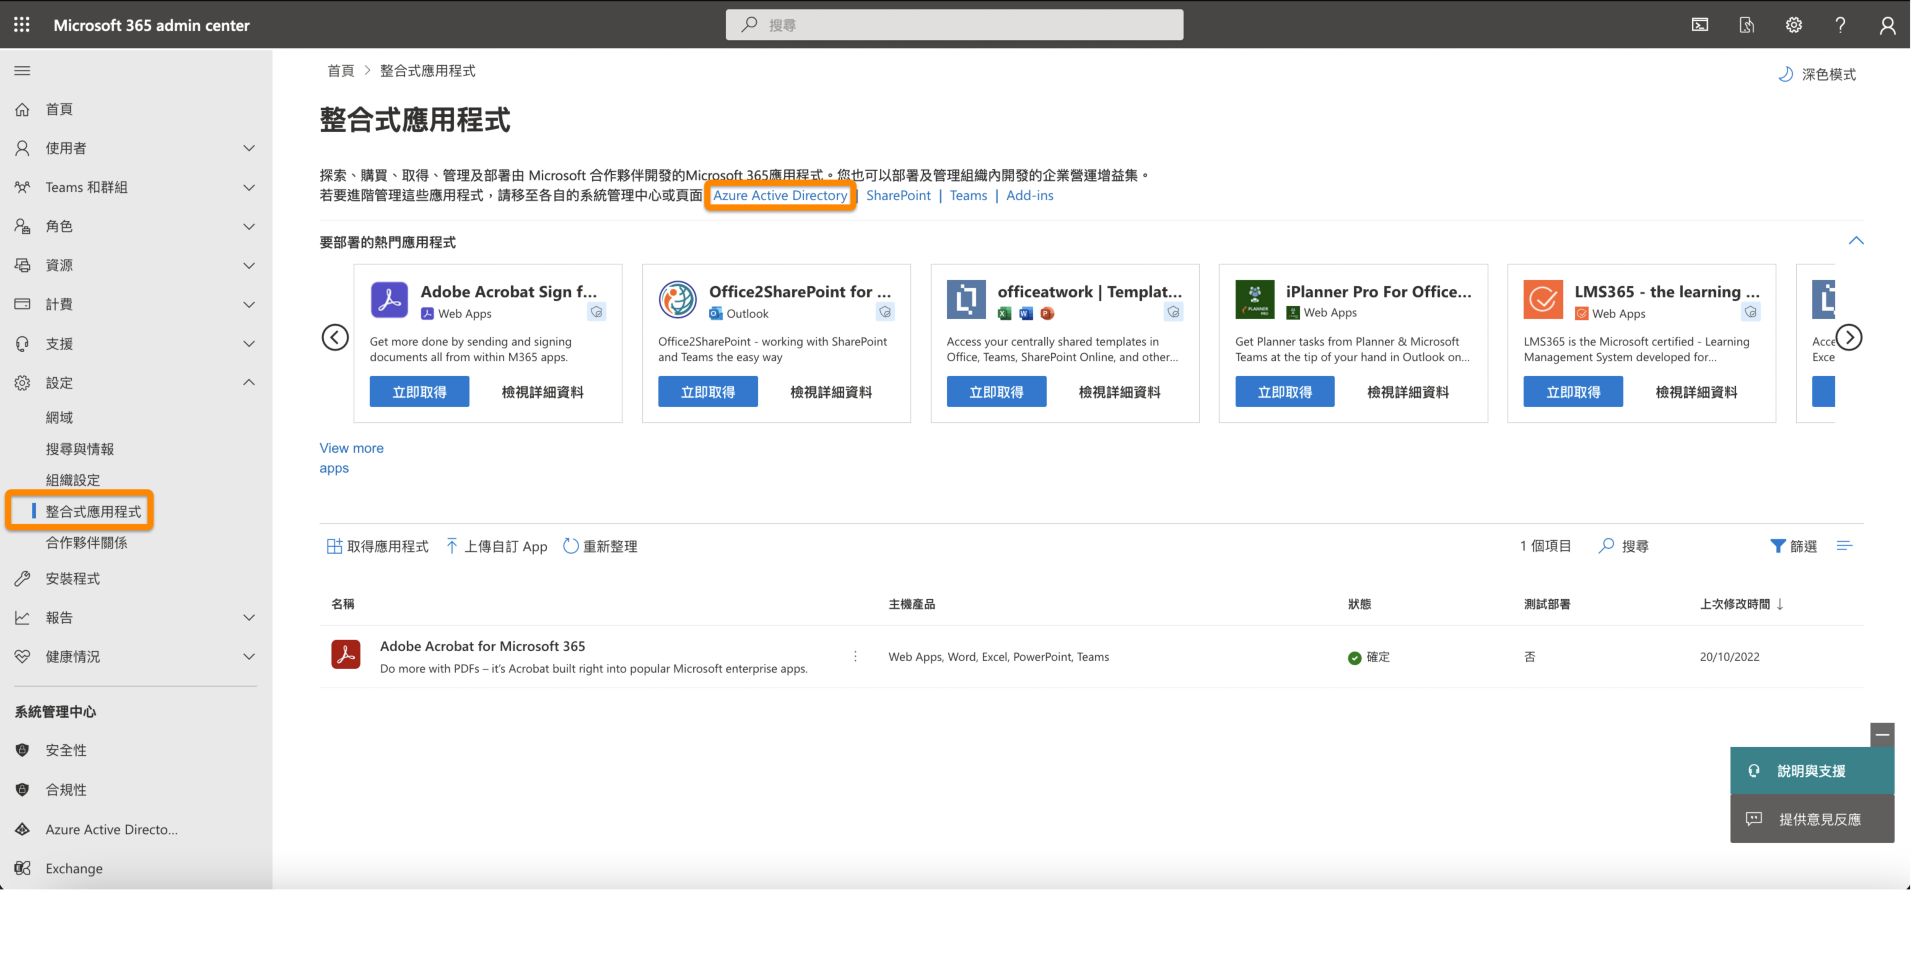Click certification badge on Office2SharePoint card
Image resolution: width=1920 pixels, height=977 pixels.
pyautogui.click(x=885, y=312)
